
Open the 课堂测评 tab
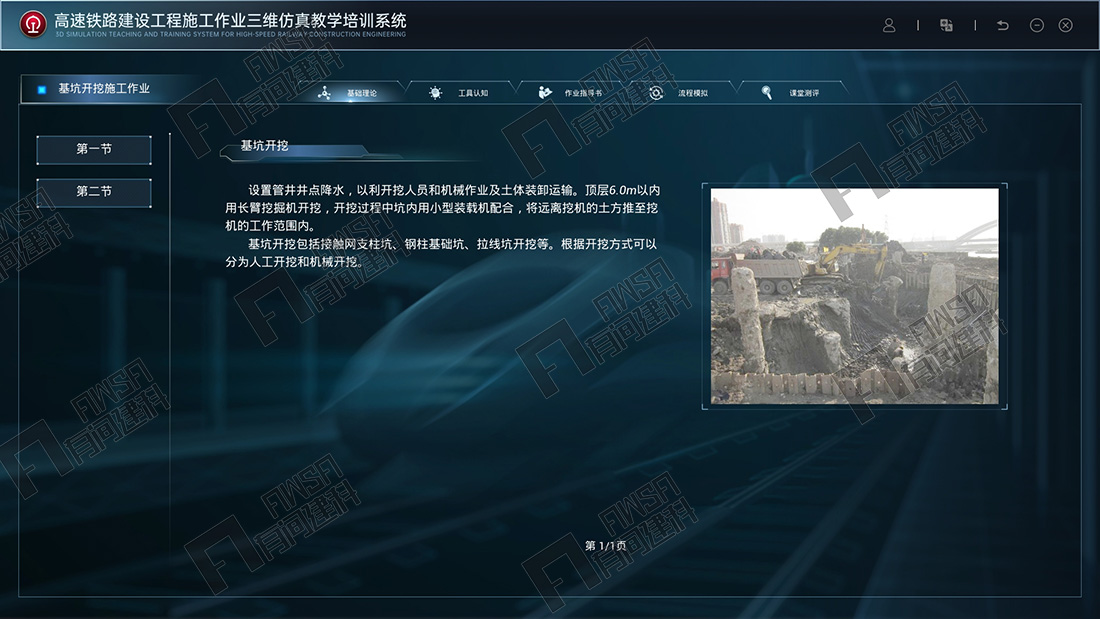coord(791,93)
